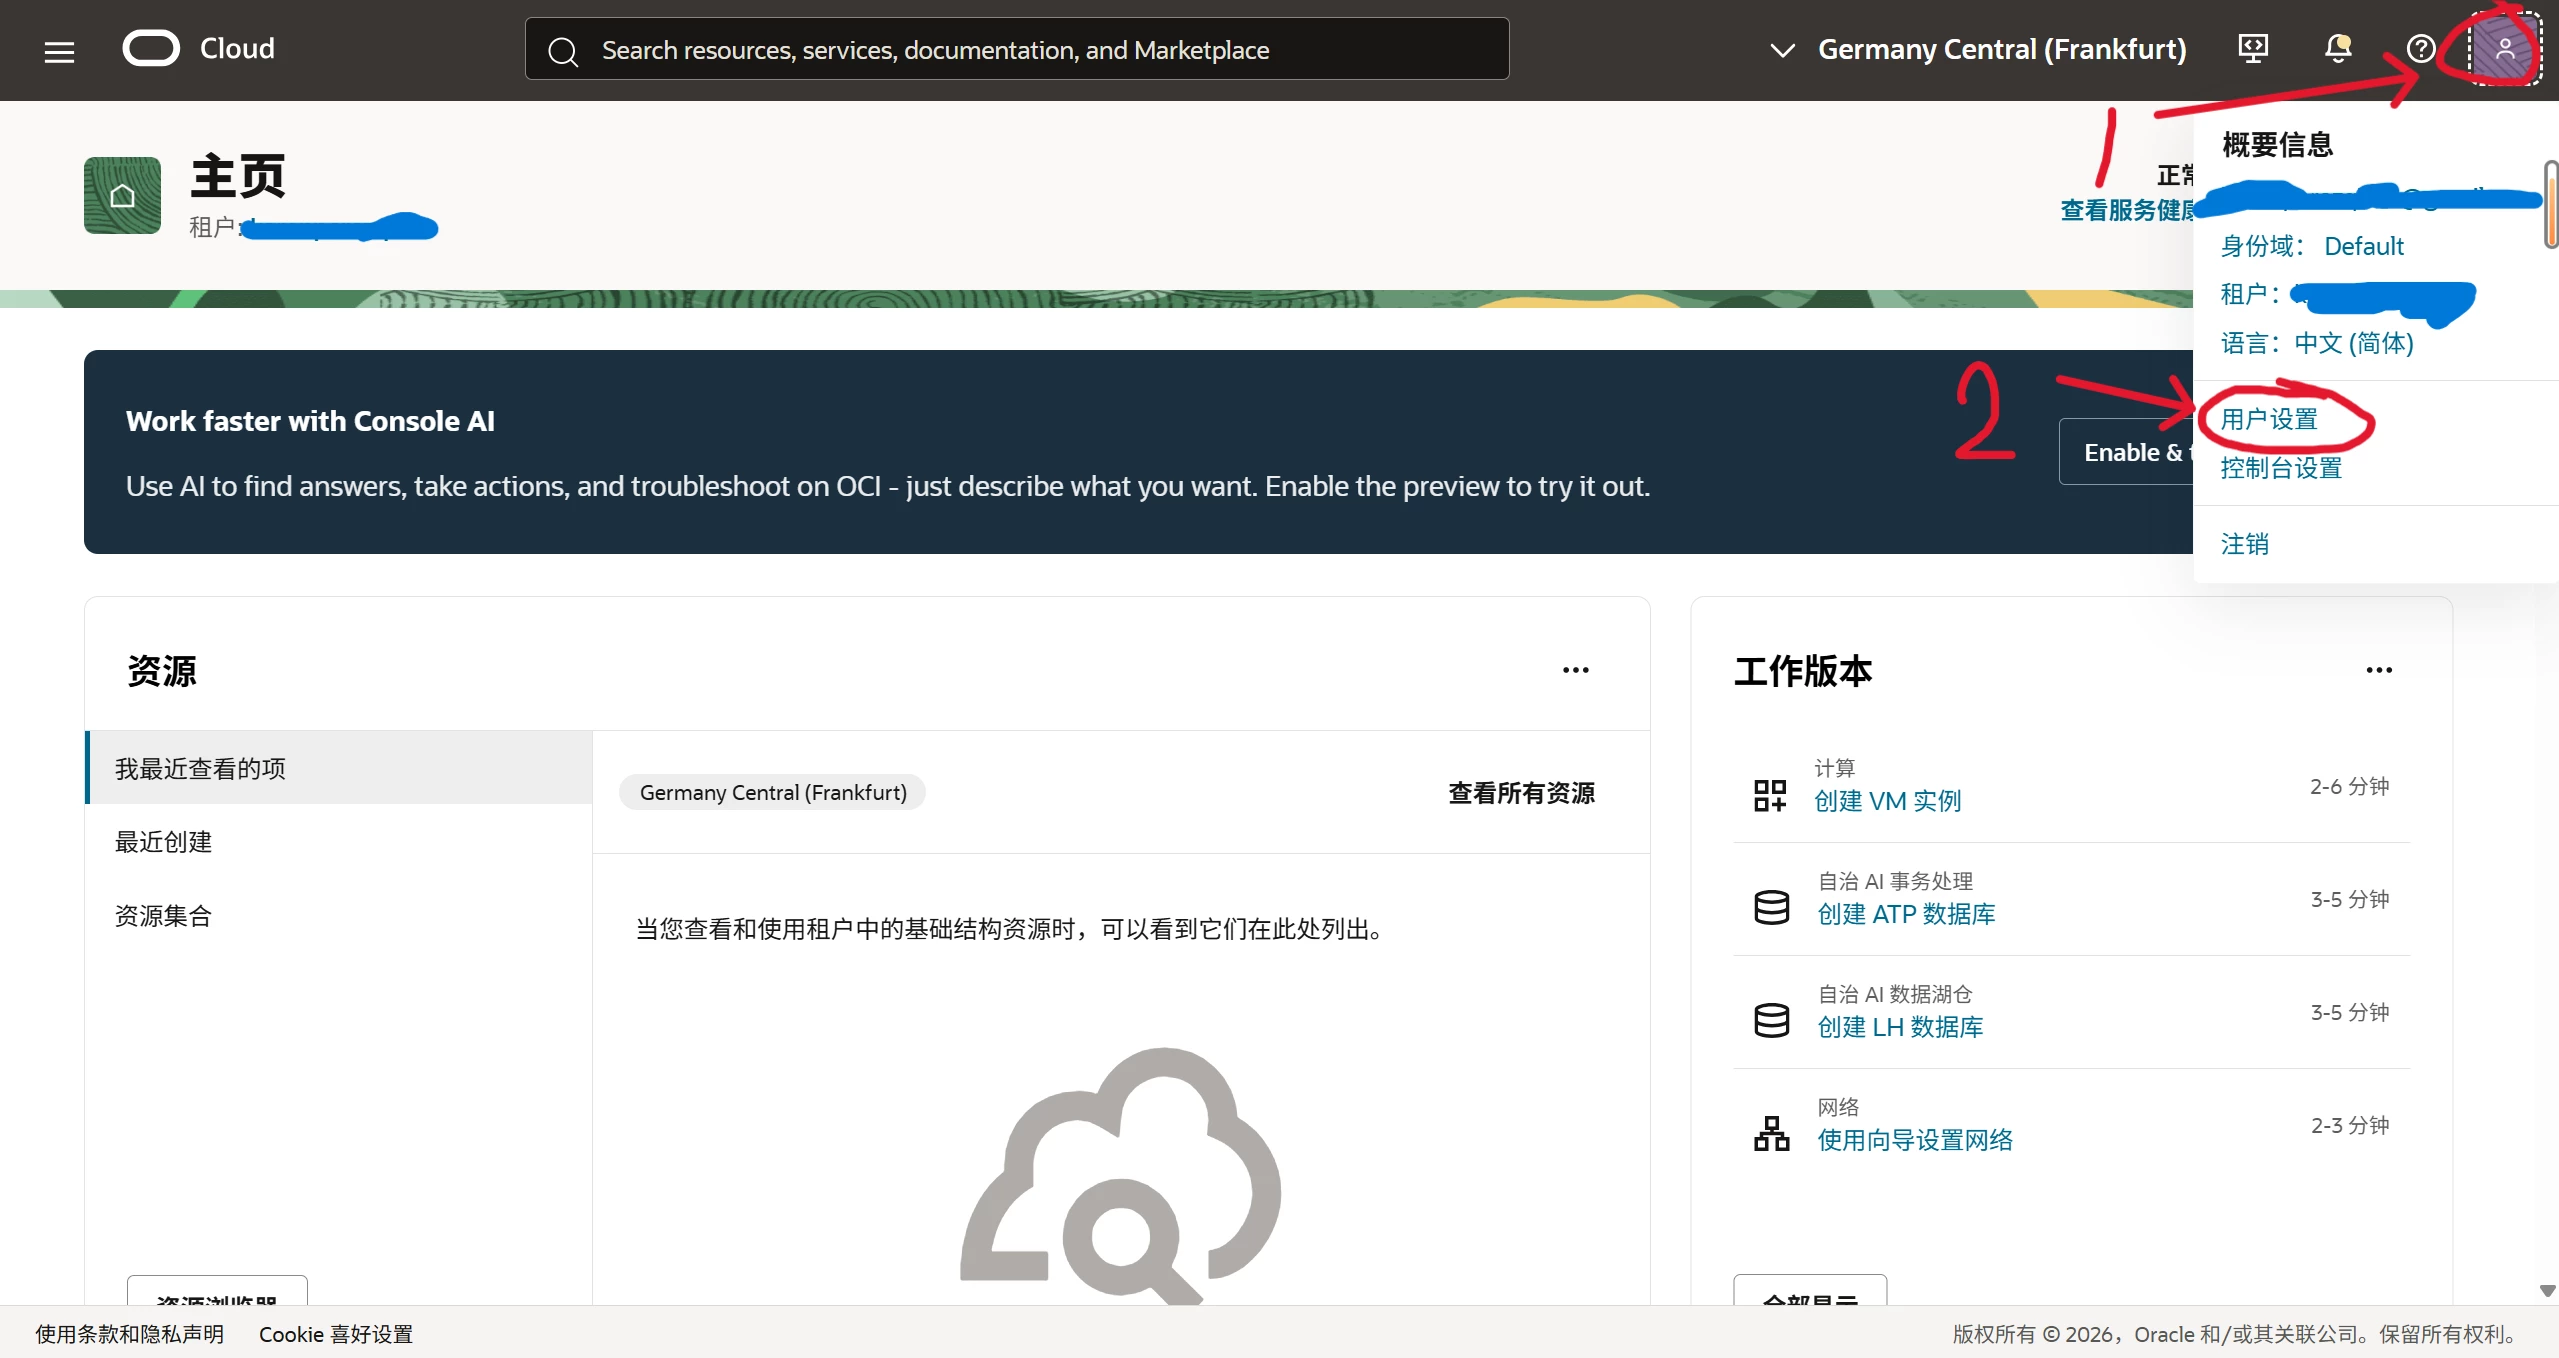Open the Cloud Shell developer tools icon
2559x1358 pixels.
click(2252, 49)
